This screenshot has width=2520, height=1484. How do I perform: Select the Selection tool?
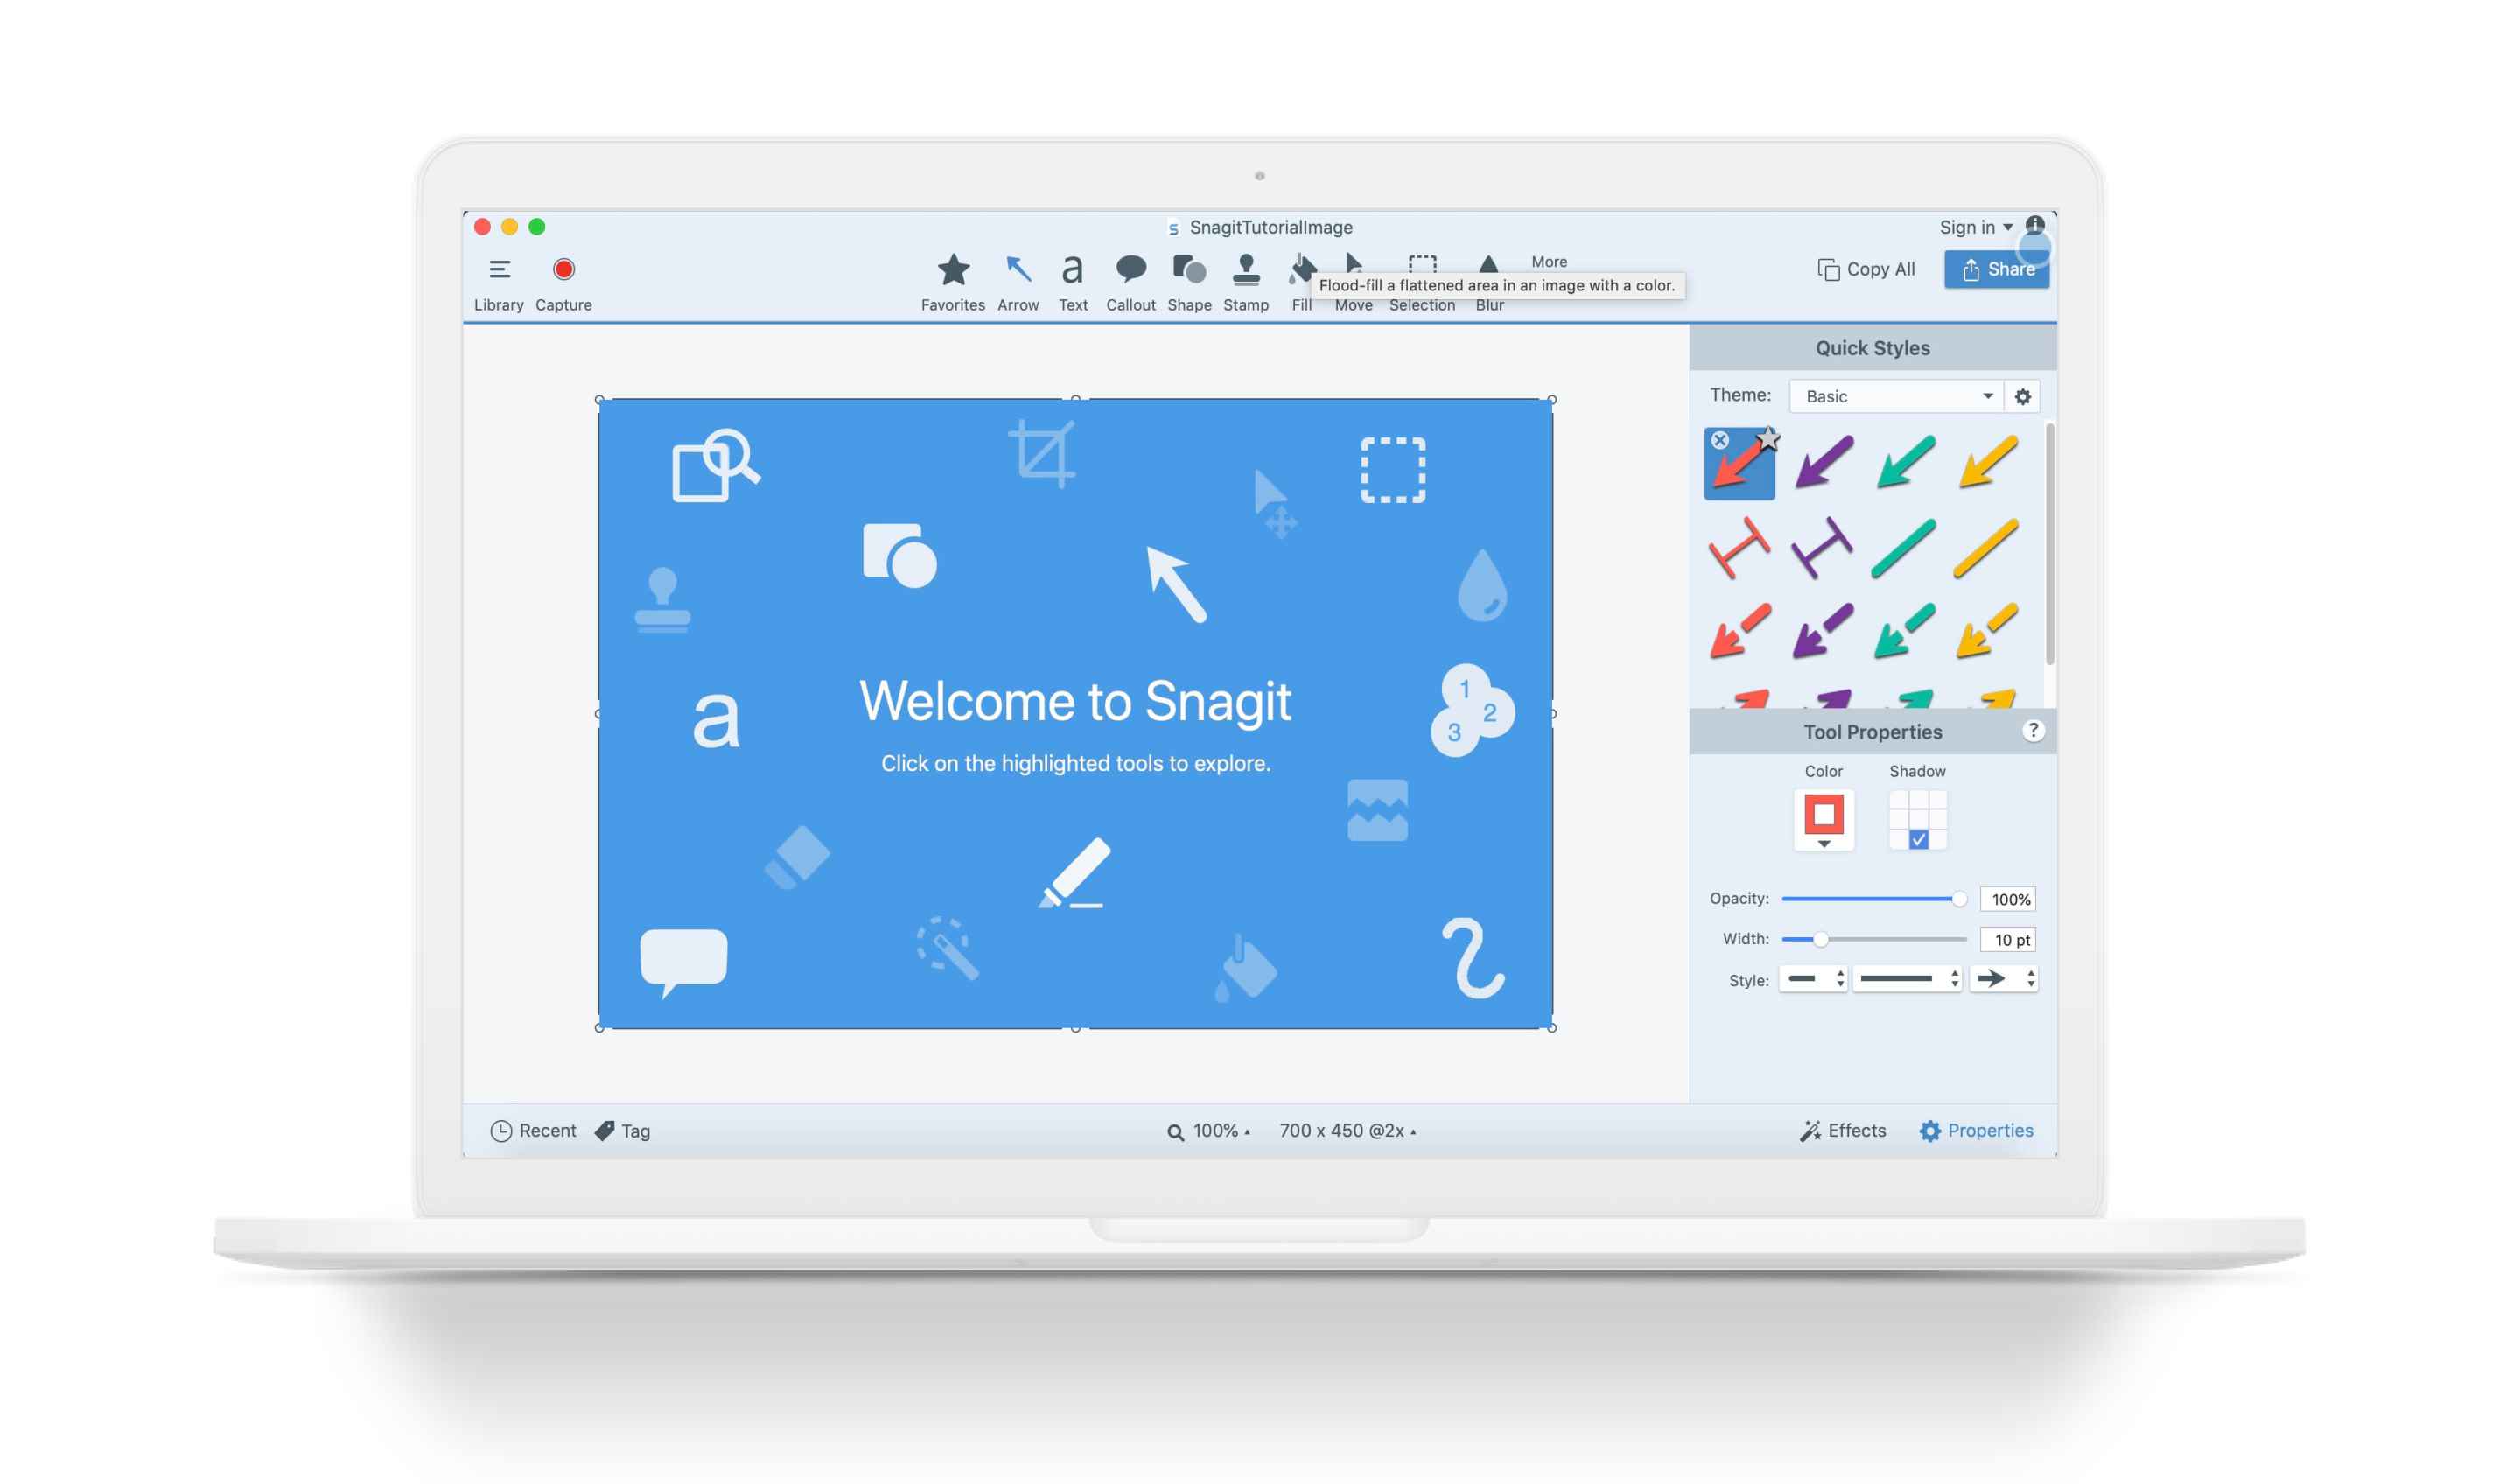(1422, 267)
